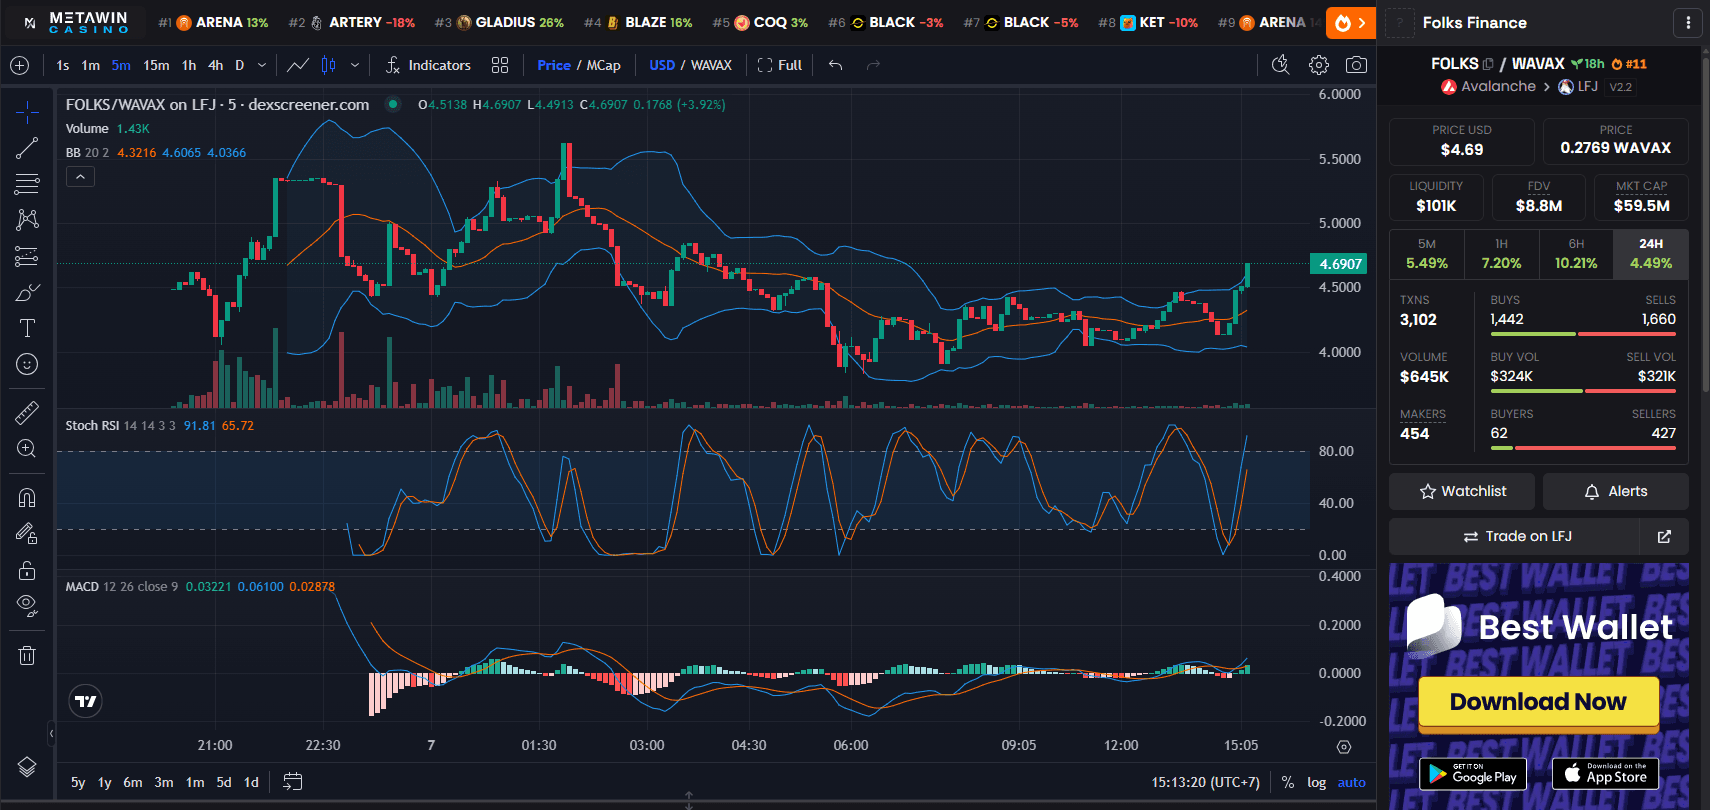The width and height of the screenshot is (1710, 810).
Task: Toggle log scale mode
Action: point(1316,782)
